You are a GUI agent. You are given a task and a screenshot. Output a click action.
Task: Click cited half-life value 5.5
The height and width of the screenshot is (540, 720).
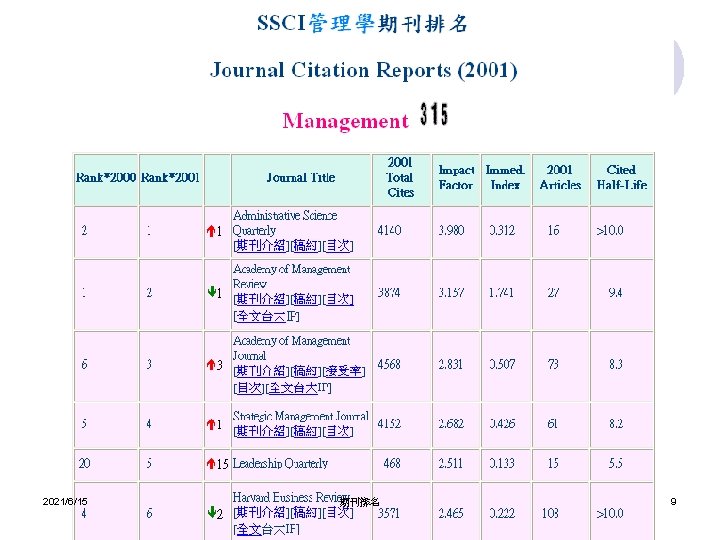[x=616, y=463]
